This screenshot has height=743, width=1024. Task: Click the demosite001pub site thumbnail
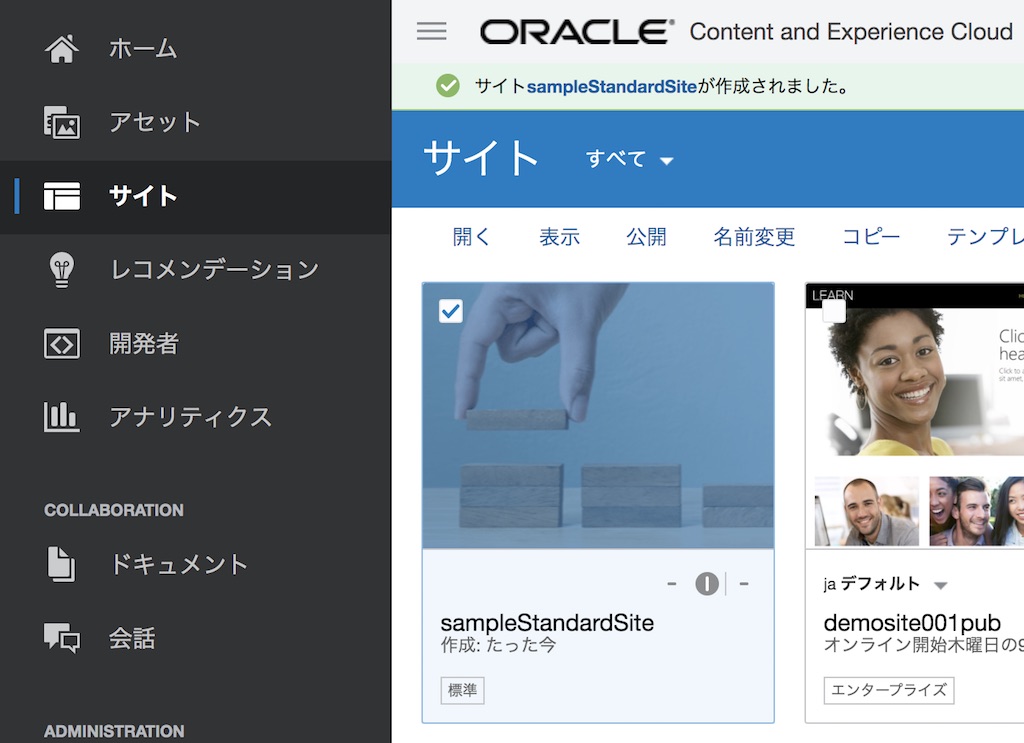(915, 415)
